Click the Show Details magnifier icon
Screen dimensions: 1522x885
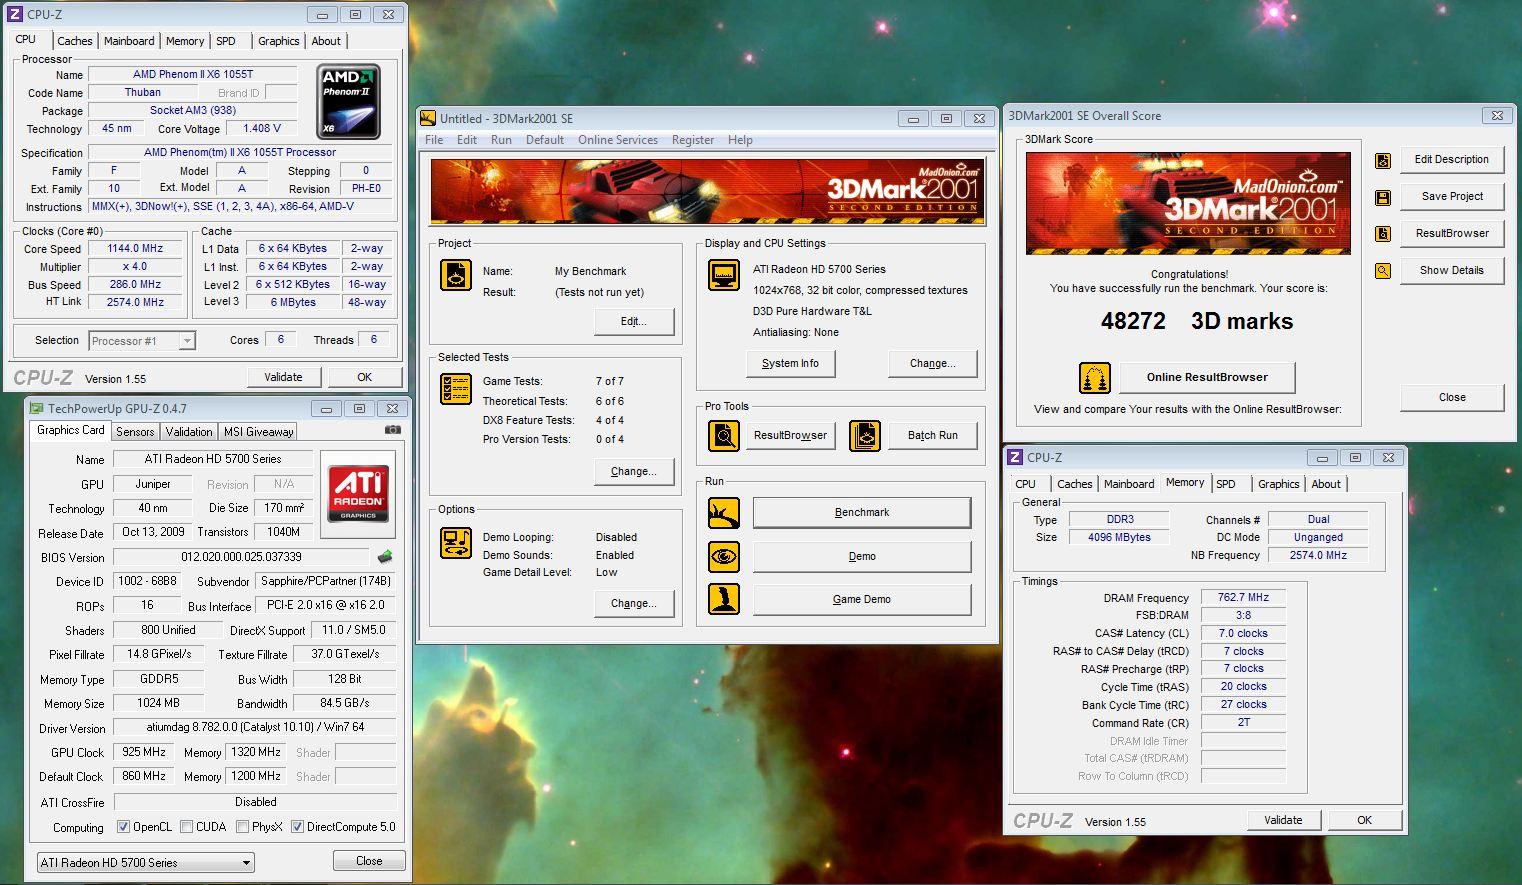tap(1383, 271)
